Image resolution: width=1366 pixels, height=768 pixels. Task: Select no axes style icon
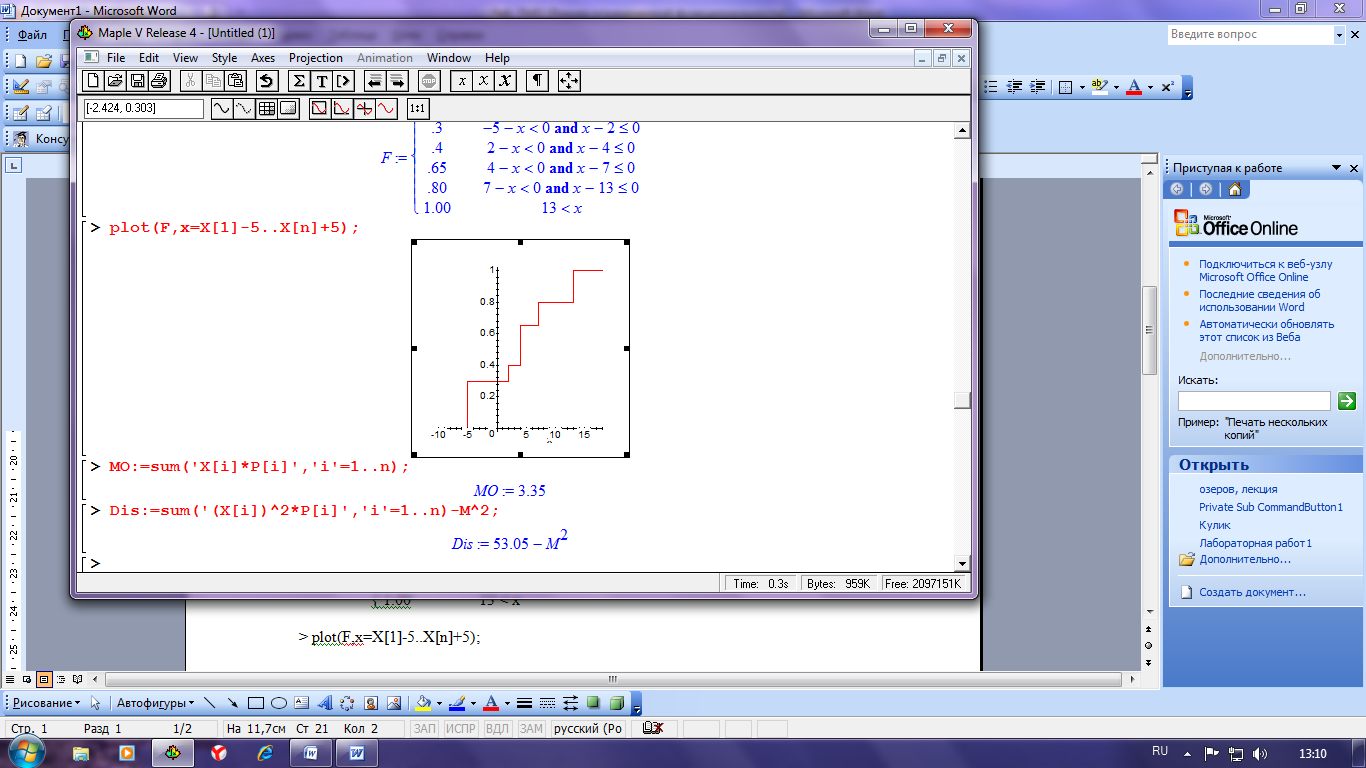click(x=386, y=108)
